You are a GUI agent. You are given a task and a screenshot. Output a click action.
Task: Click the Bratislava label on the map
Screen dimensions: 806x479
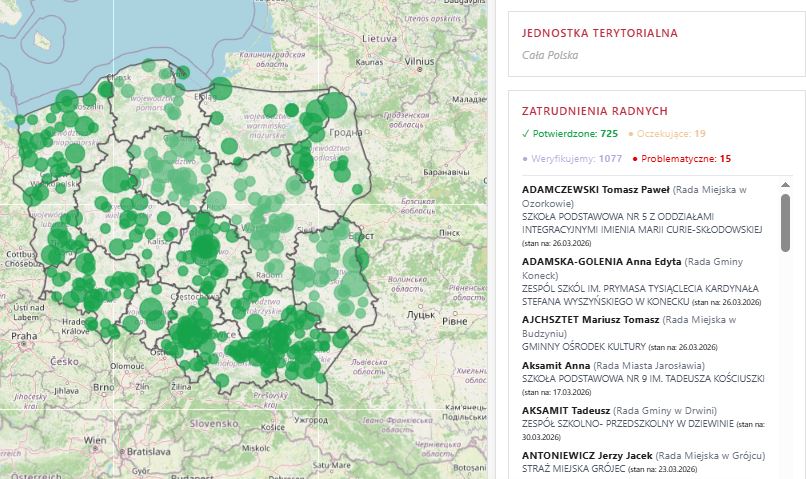pyautogui.click(x=145, y=451)
